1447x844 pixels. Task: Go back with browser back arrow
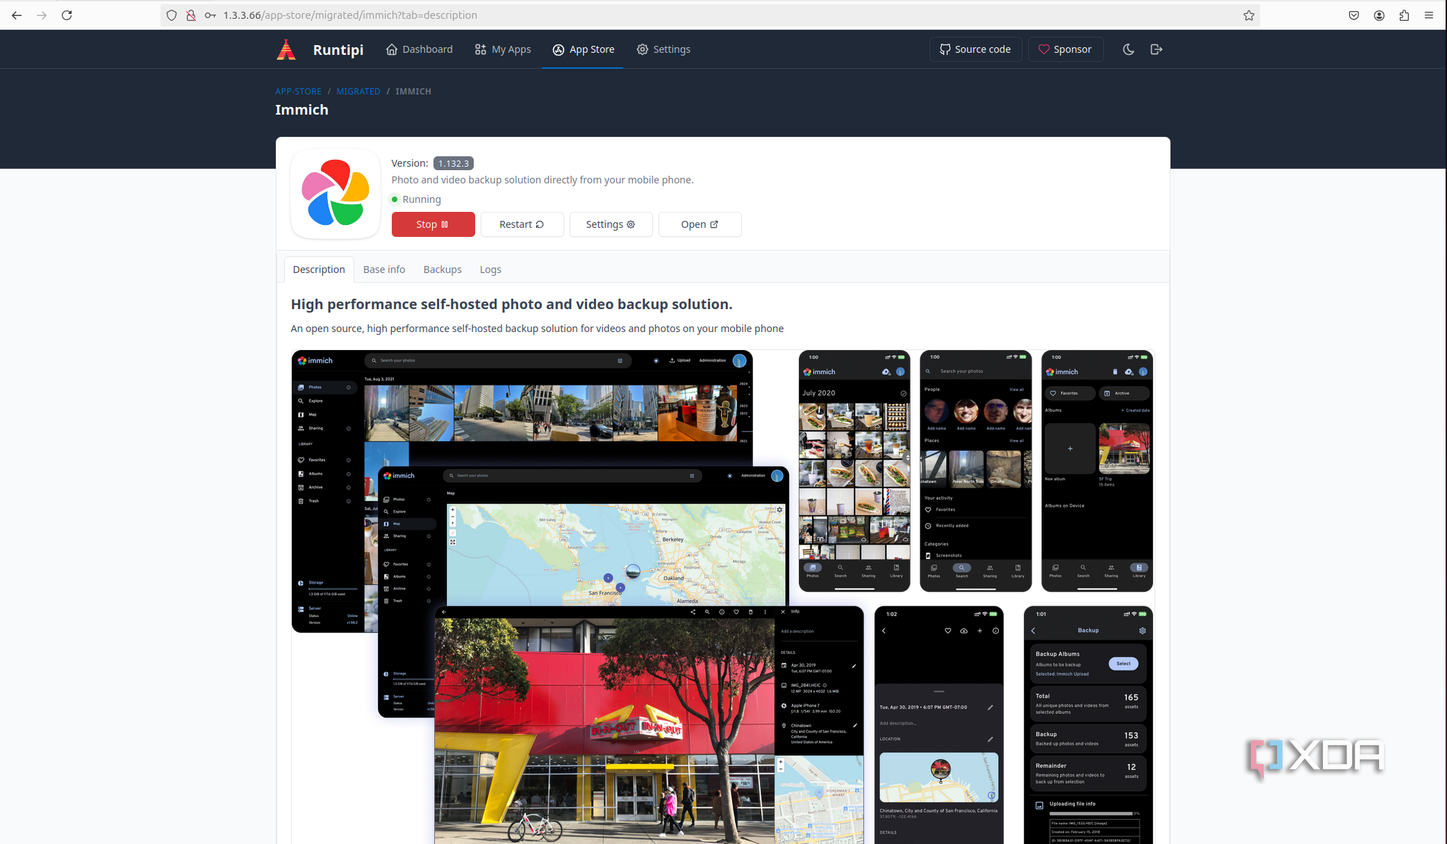16,15
